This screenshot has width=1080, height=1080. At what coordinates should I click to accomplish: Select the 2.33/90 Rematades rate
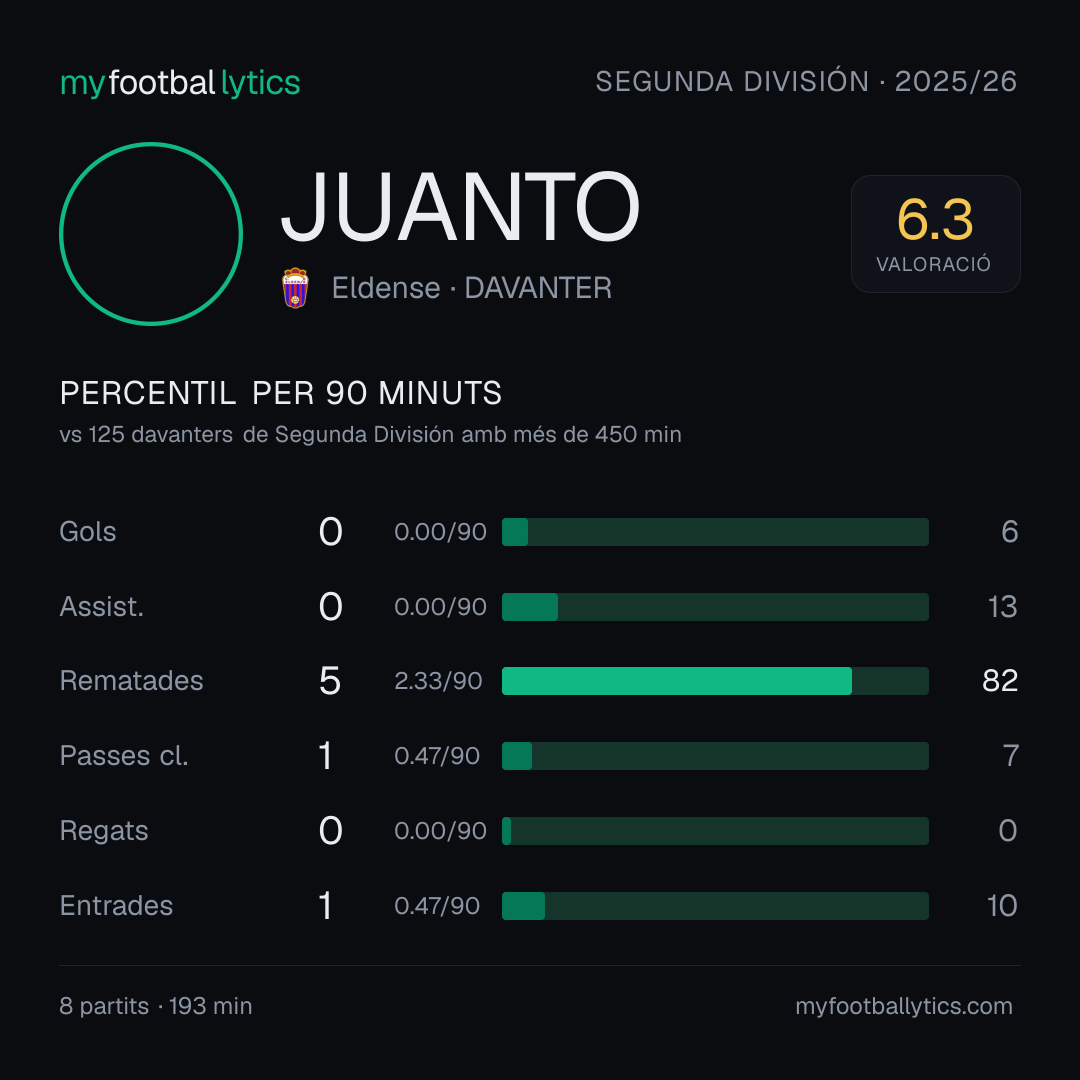(x=438, y=681)
